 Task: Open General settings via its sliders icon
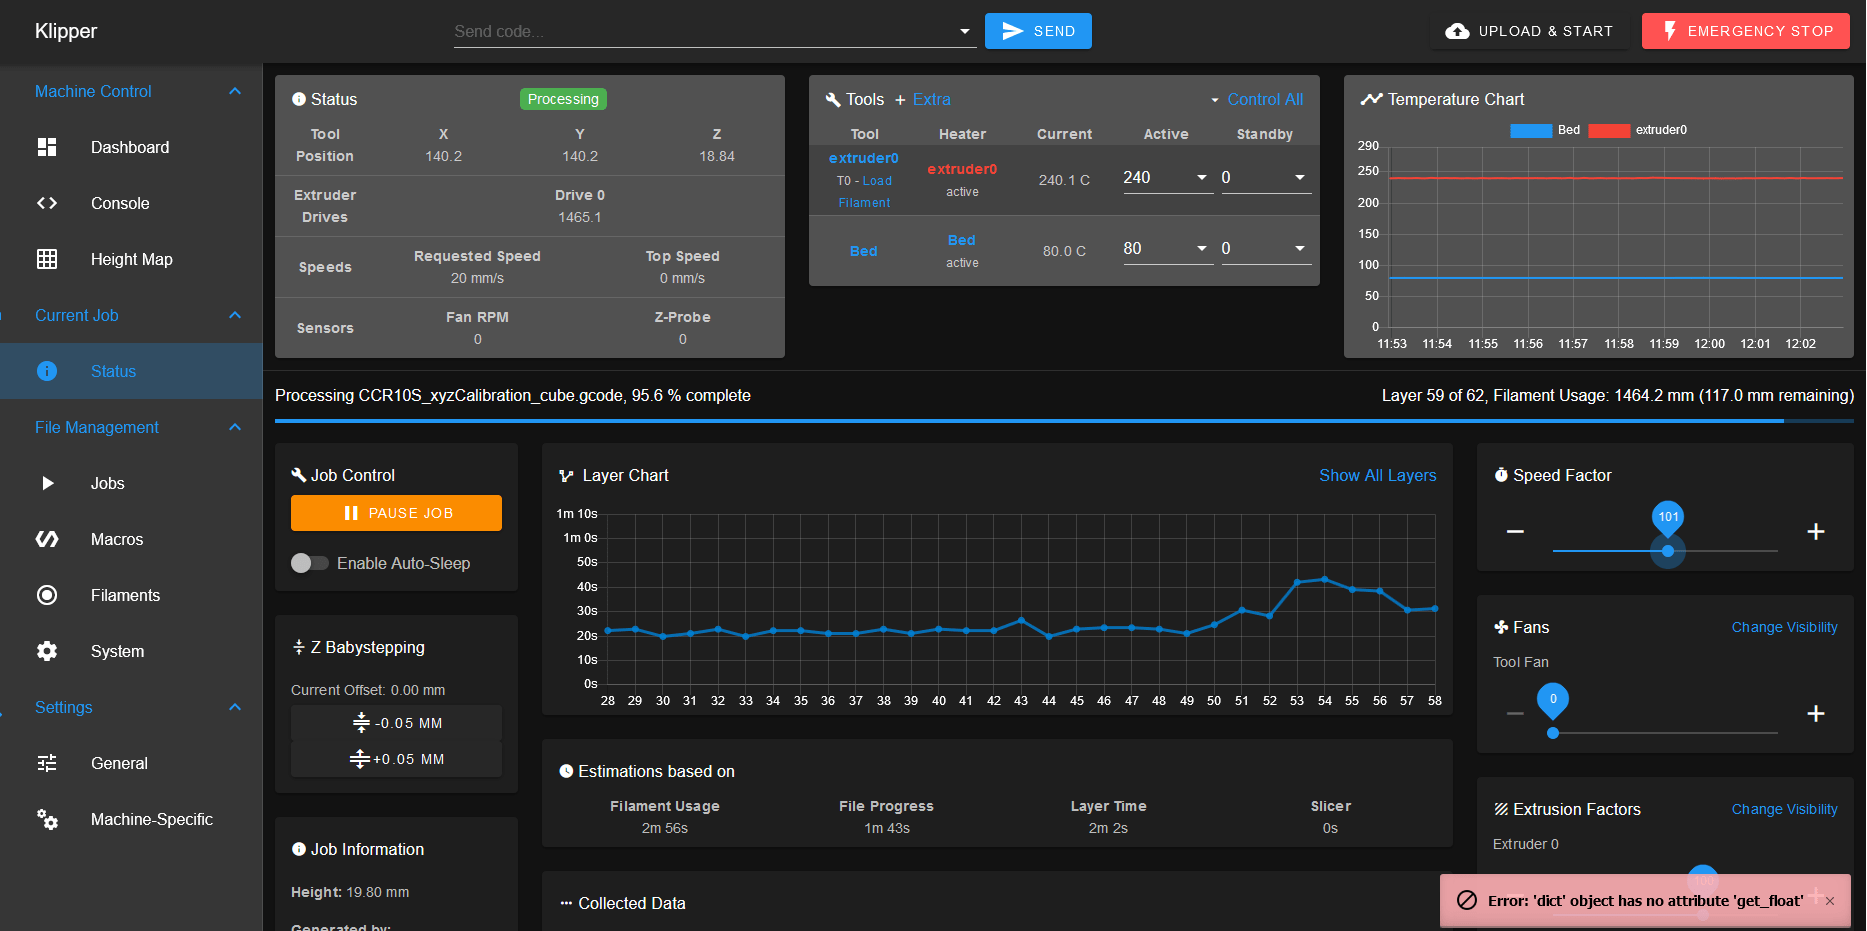[47, 763]
